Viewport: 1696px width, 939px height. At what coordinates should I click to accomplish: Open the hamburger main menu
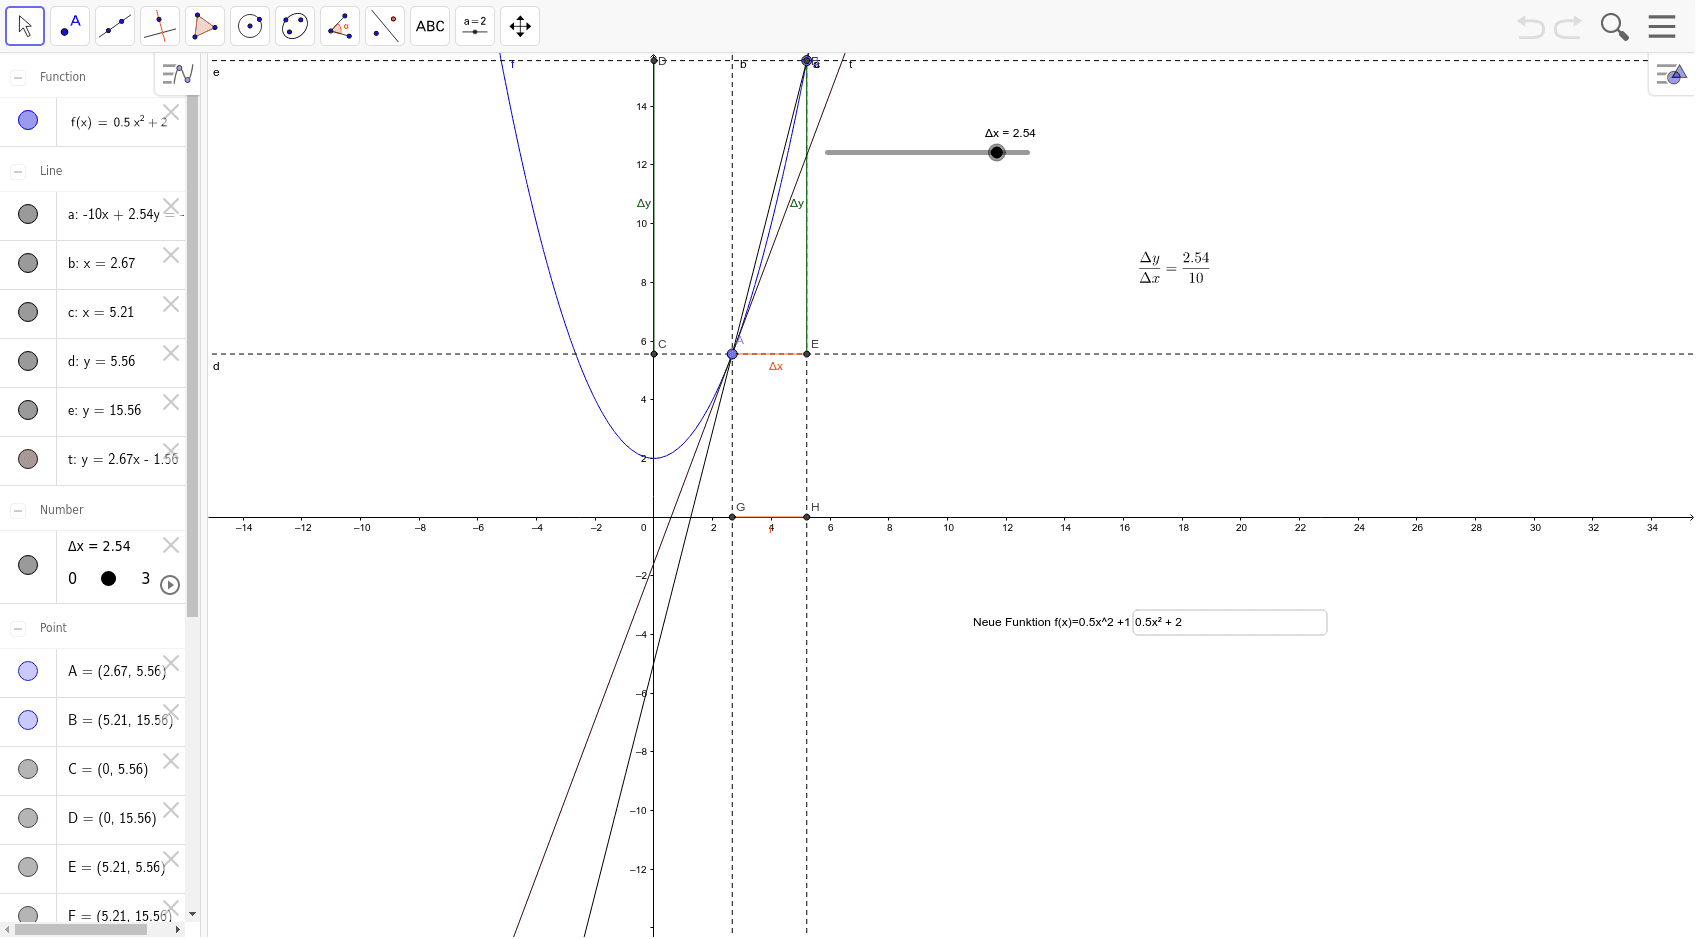(1662, 26)
